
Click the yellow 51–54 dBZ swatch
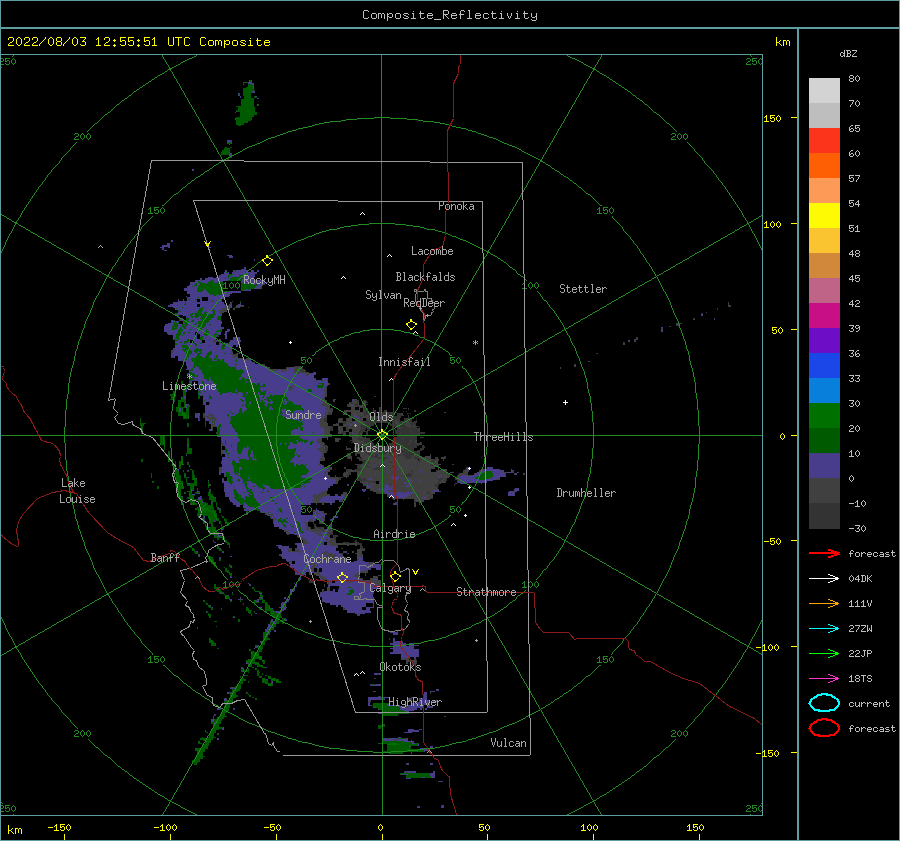[824, 215]
